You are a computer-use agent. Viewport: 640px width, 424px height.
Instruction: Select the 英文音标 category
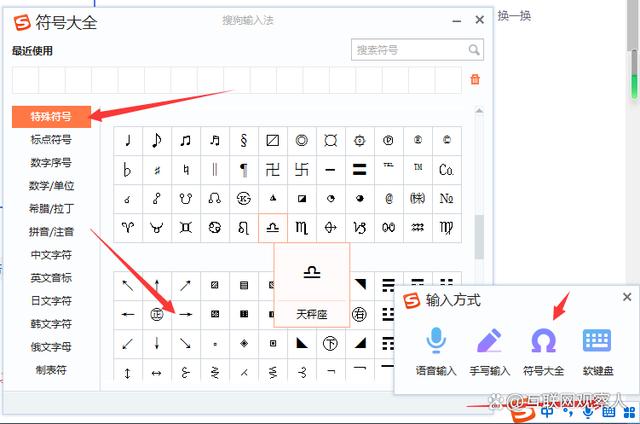click(x=51, y=277)
